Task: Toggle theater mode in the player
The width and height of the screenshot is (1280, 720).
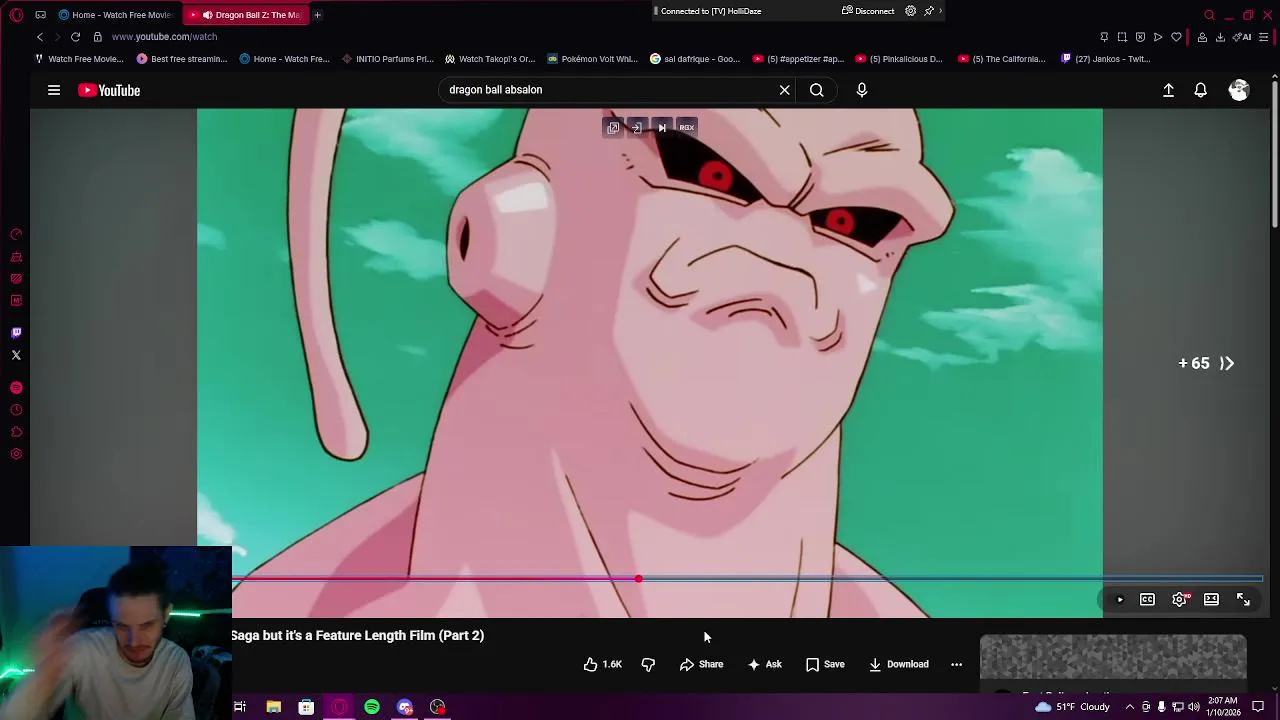Action: coord(1211,600)
